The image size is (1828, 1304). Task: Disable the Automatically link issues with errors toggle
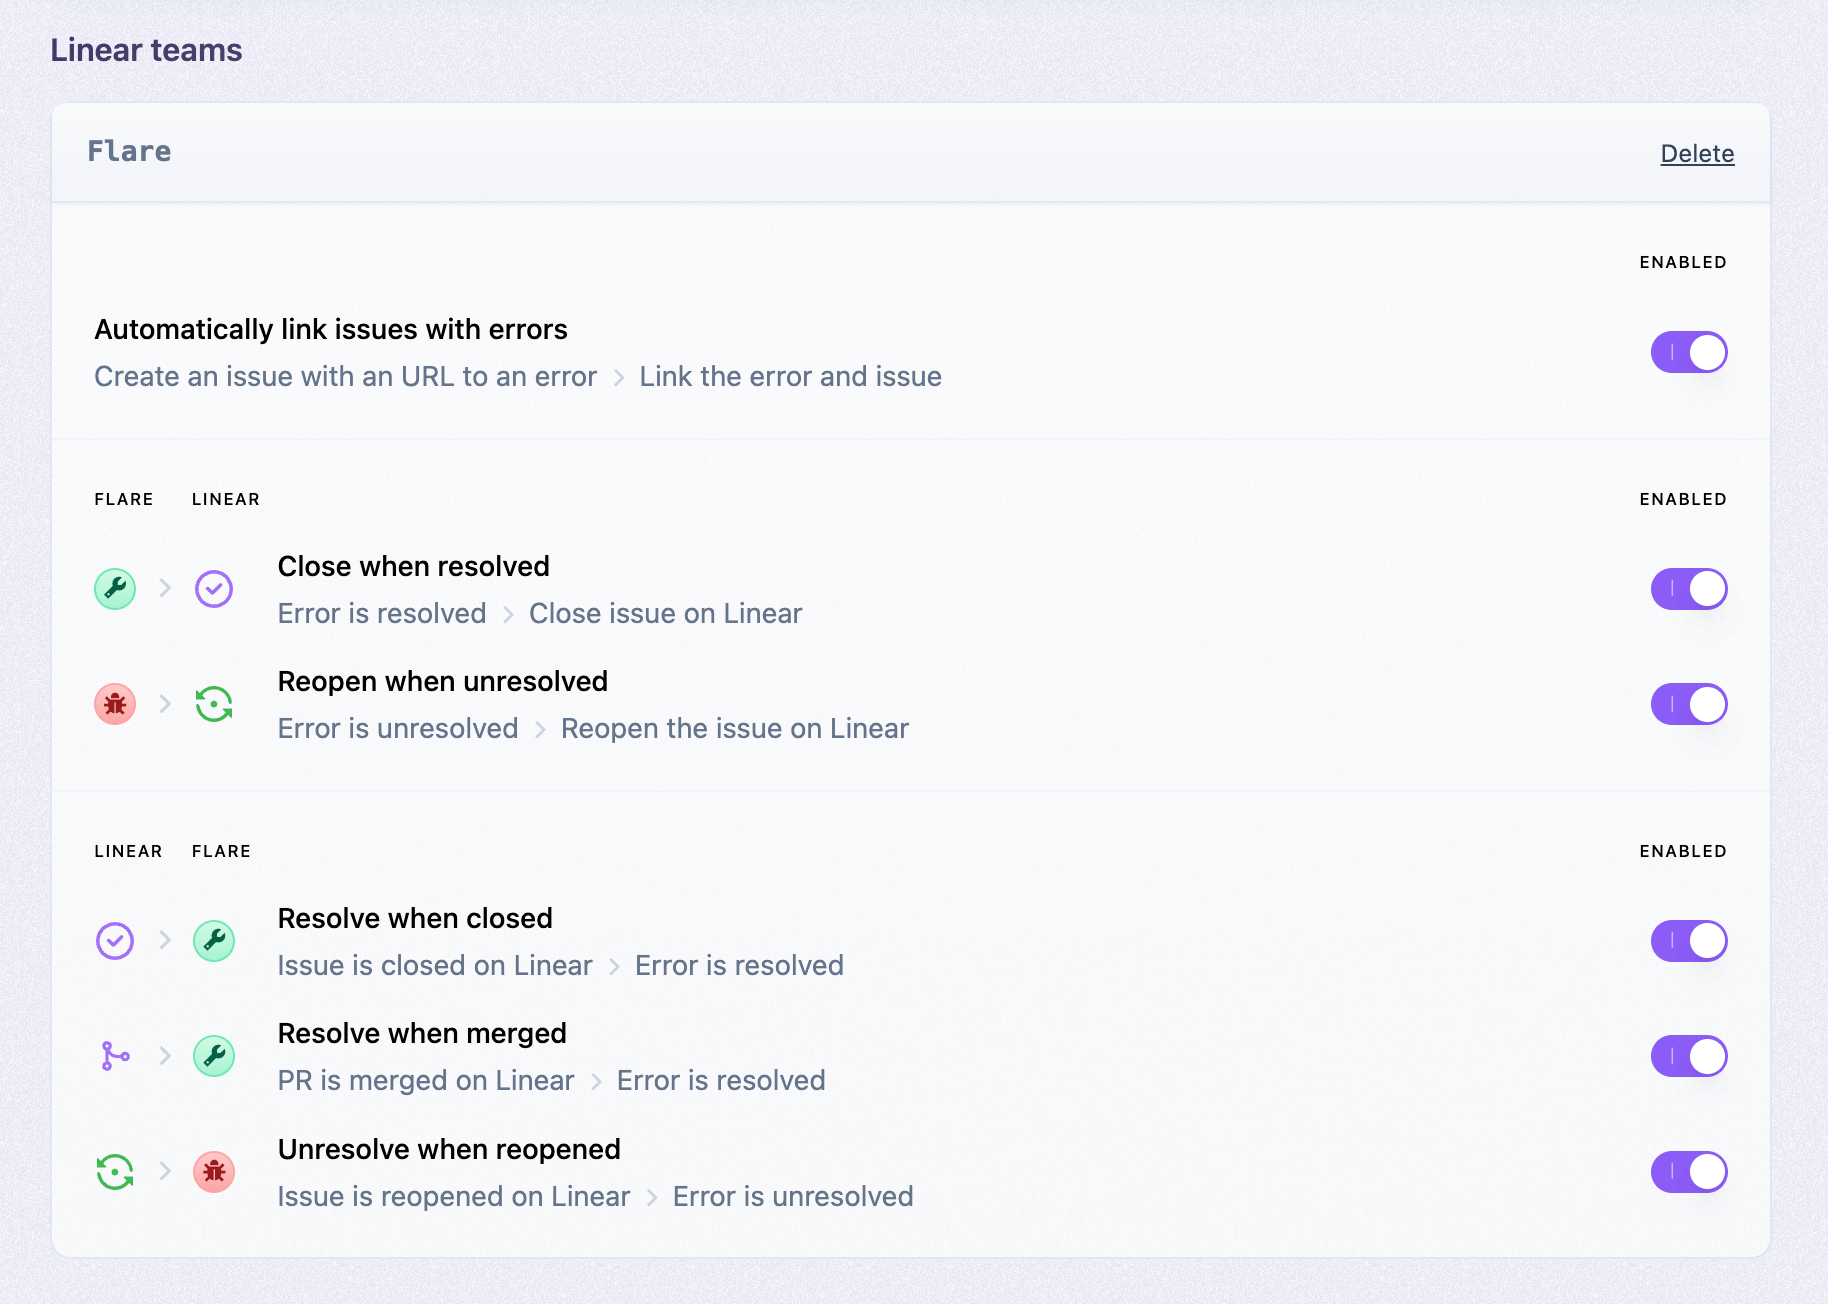coord(1689,352)
